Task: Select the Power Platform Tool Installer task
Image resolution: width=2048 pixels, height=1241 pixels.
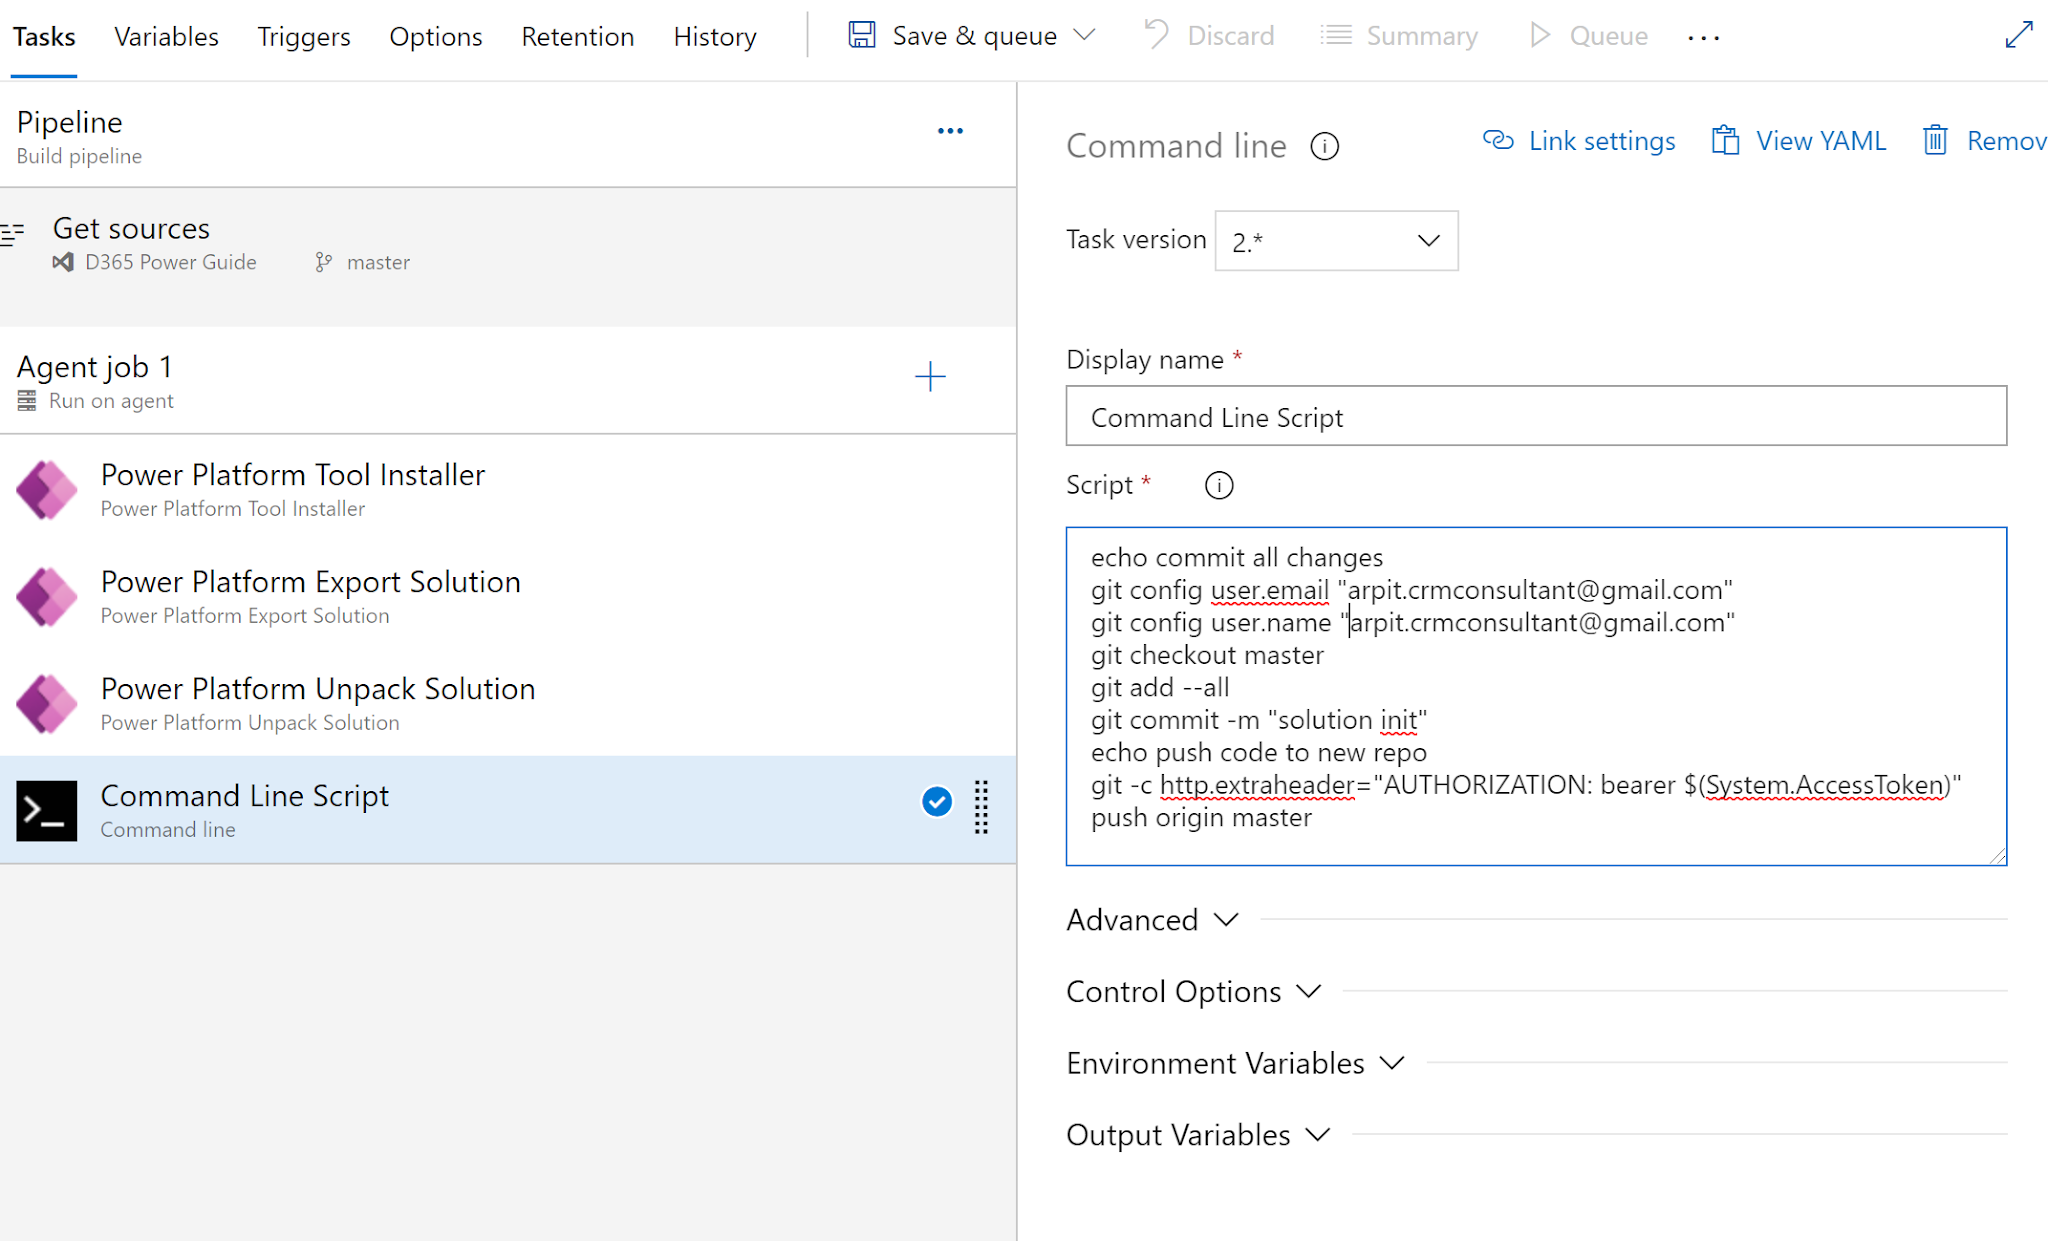Action: (x=292, y=487)
